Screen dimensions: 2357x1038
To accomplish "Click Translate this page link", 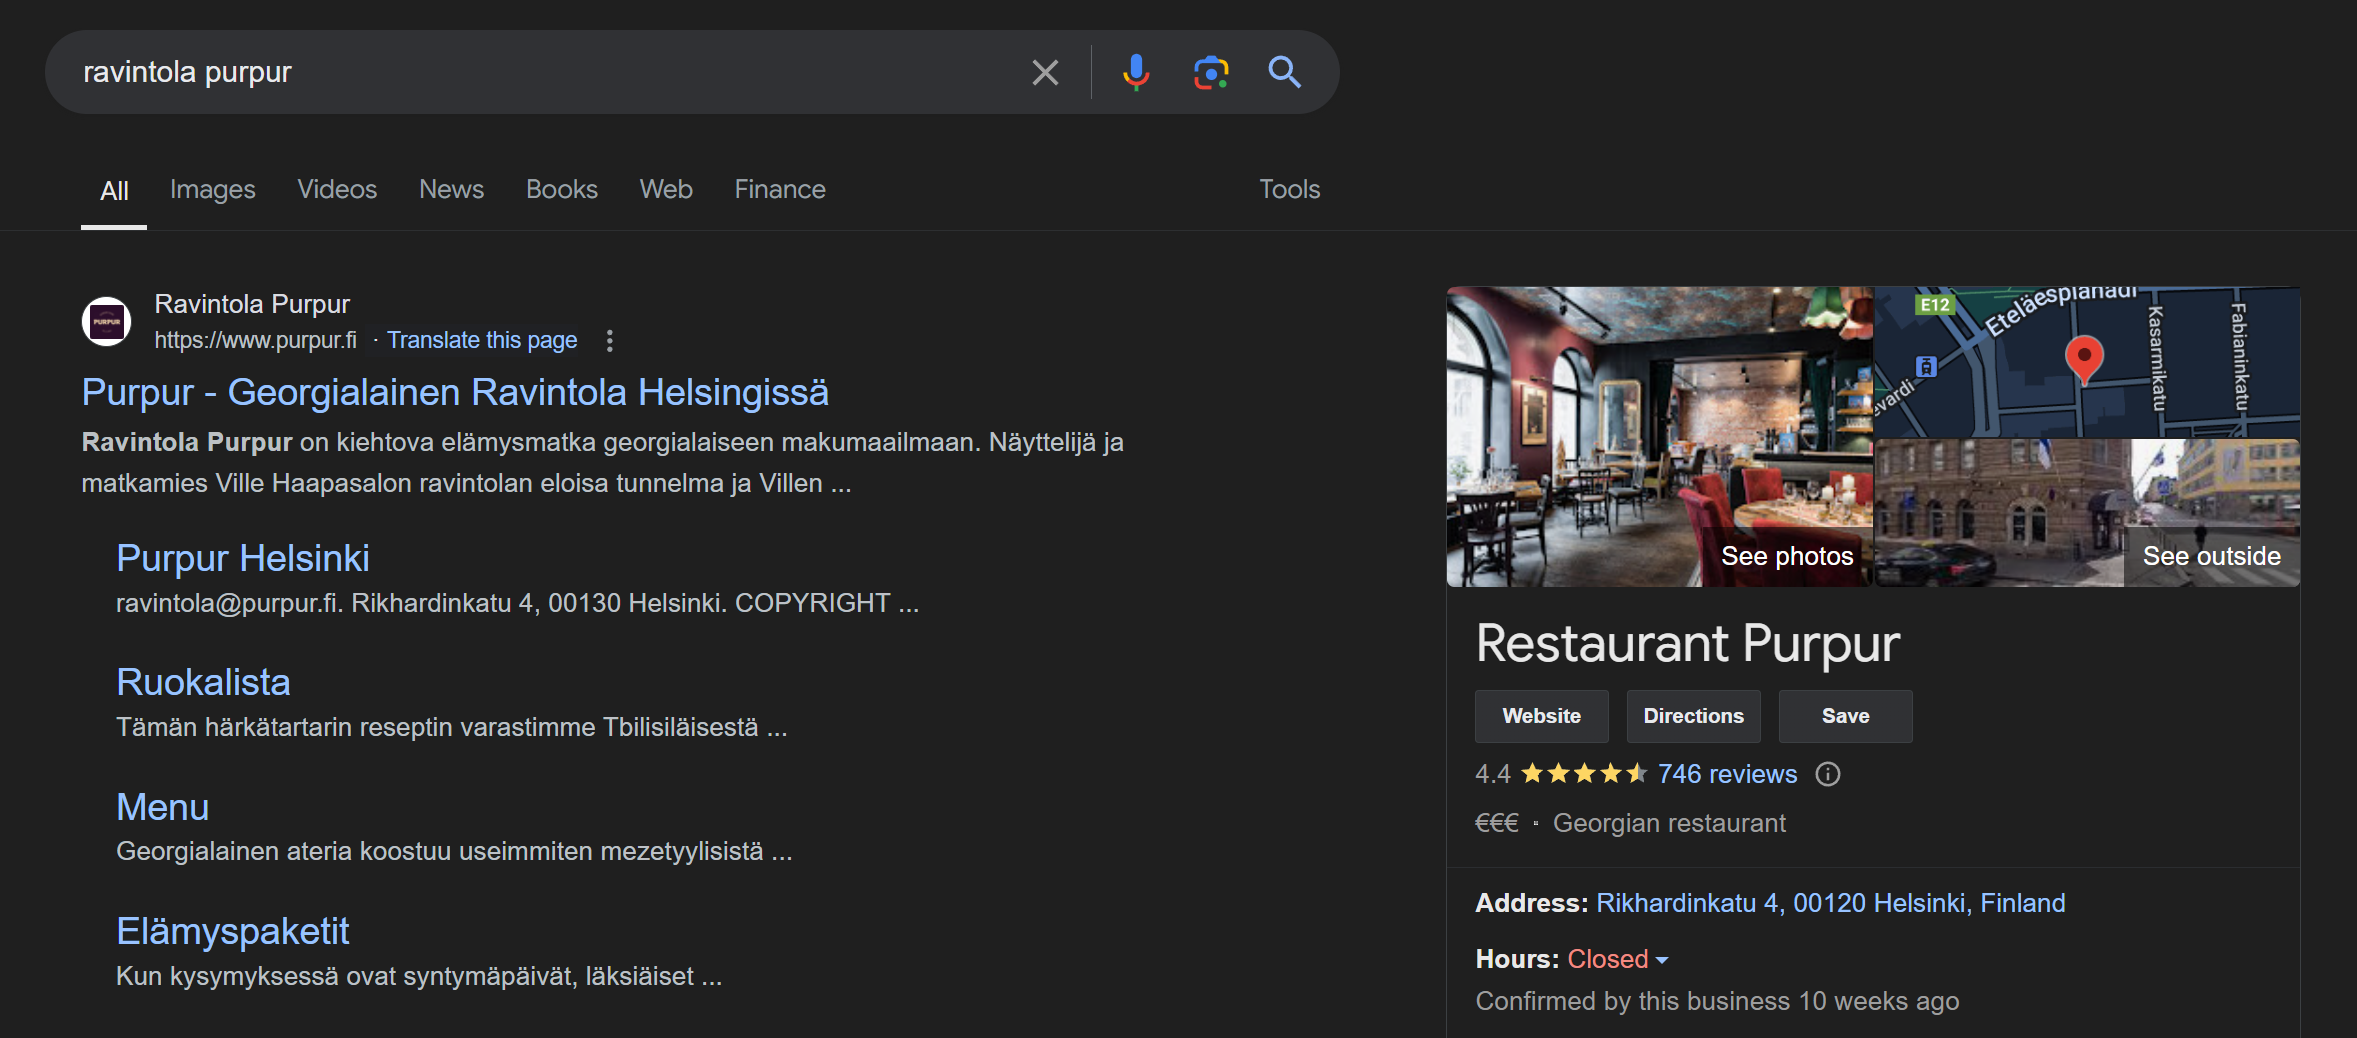I will click(x=482, y=340).
